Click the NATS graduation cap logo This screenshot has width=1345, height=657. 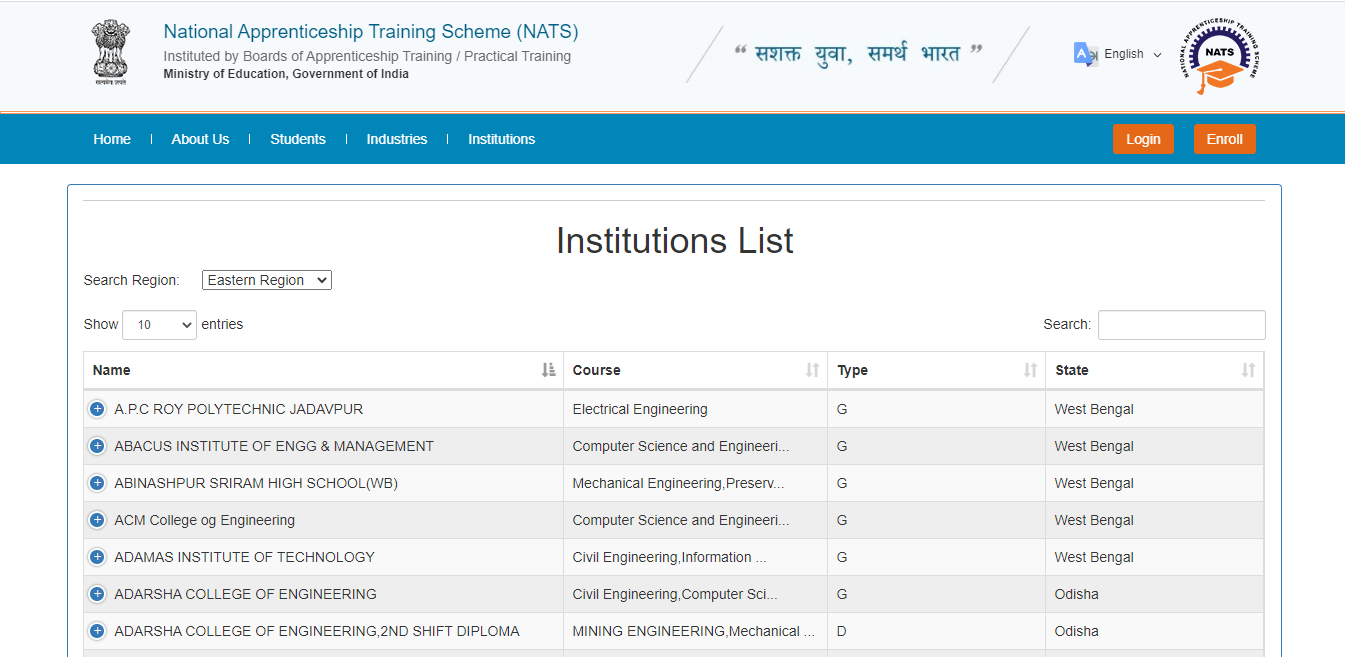(x=1217, y=55)
